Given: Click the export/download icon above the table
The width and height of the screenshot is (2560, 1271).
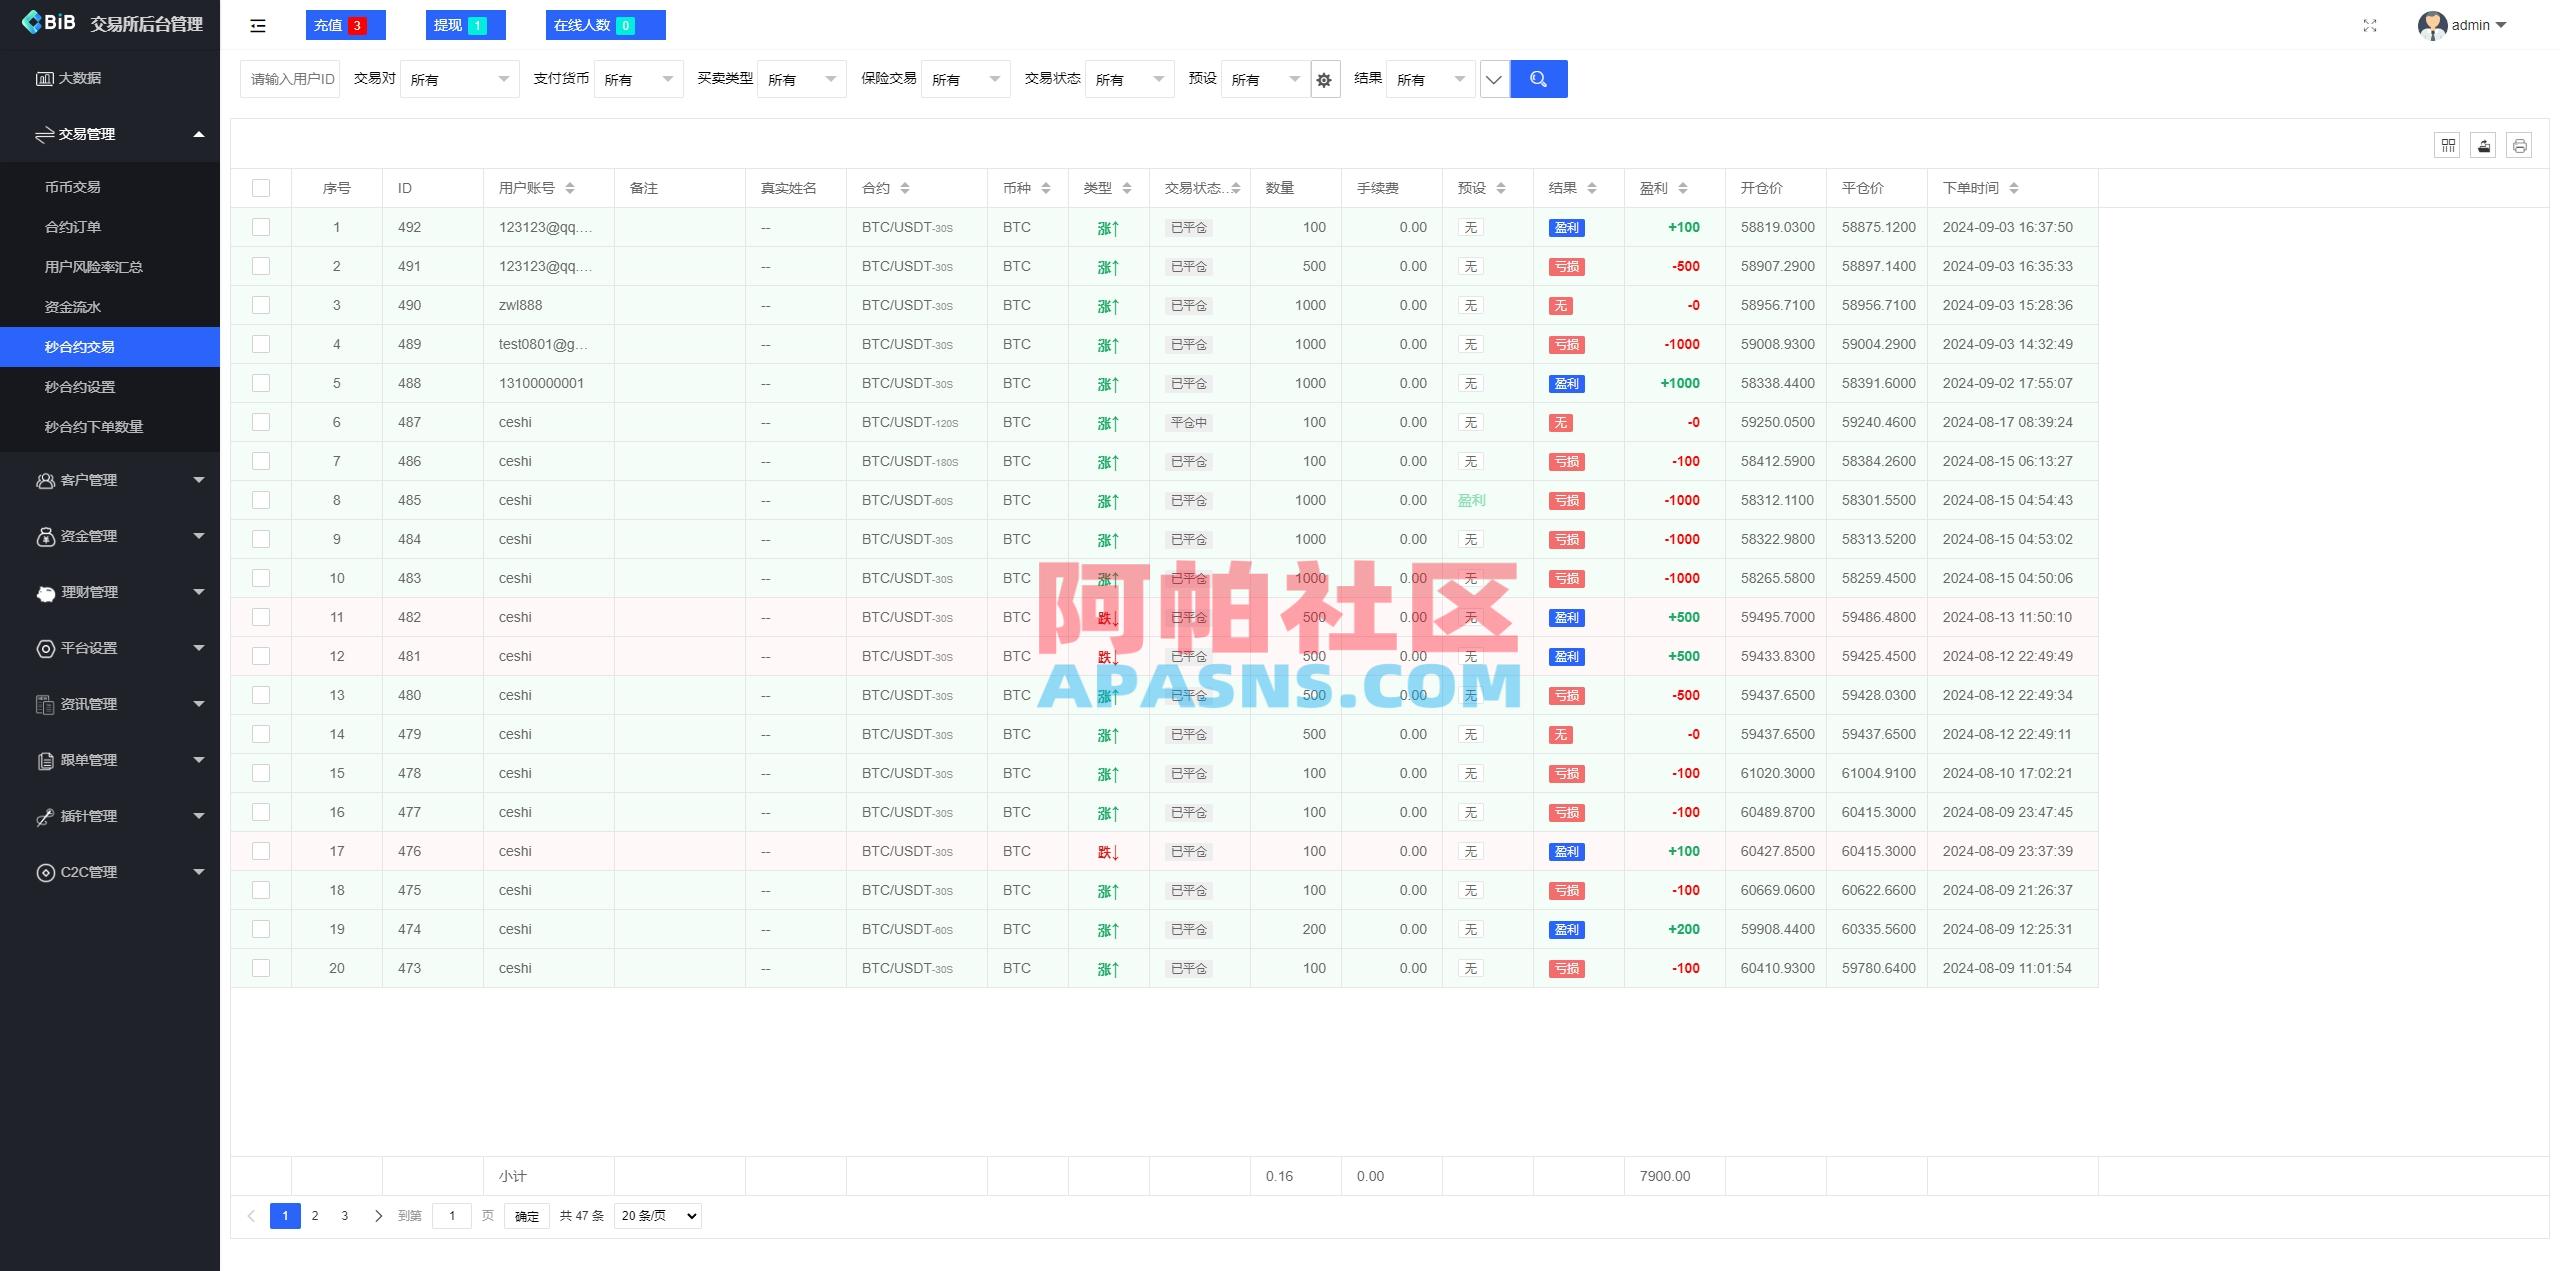Looking at the screenshot, I should pos(2484,144).
